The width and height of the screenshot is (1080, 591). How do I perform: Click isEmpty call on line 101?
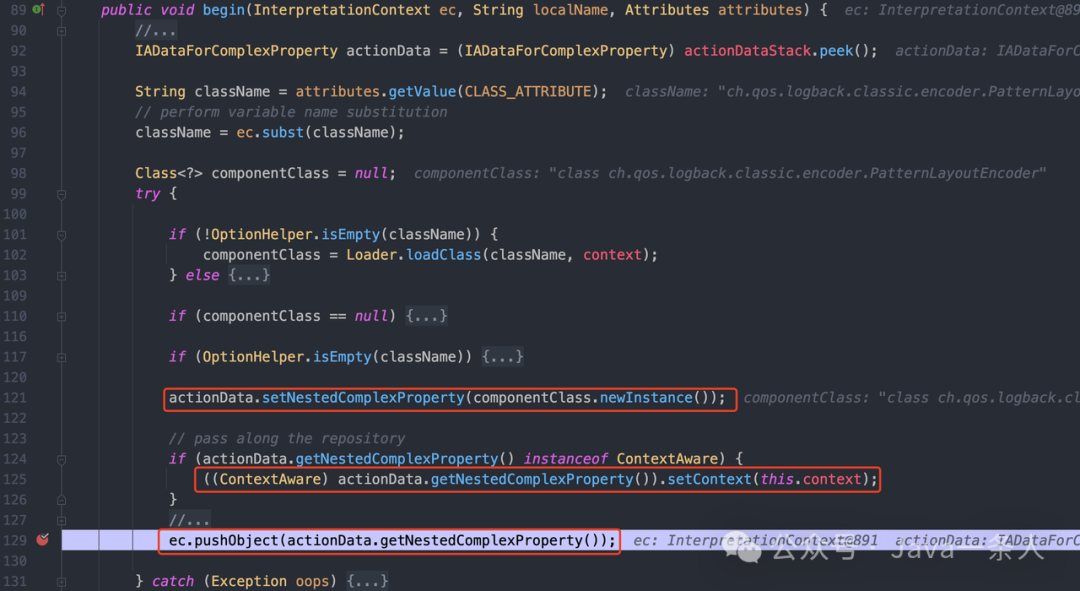(351, 235)
